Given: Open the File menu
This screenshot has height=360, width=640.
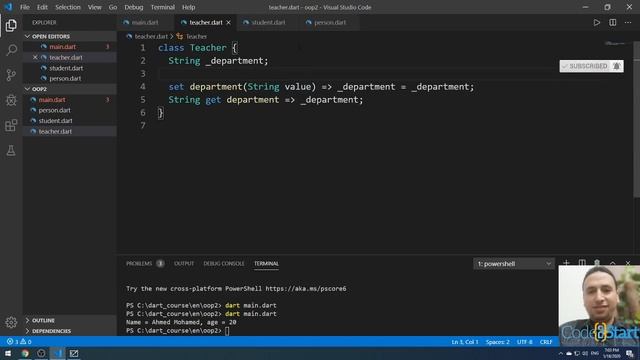Looking at the screenshot, I should pyautogui.click(x=25, y=7).
